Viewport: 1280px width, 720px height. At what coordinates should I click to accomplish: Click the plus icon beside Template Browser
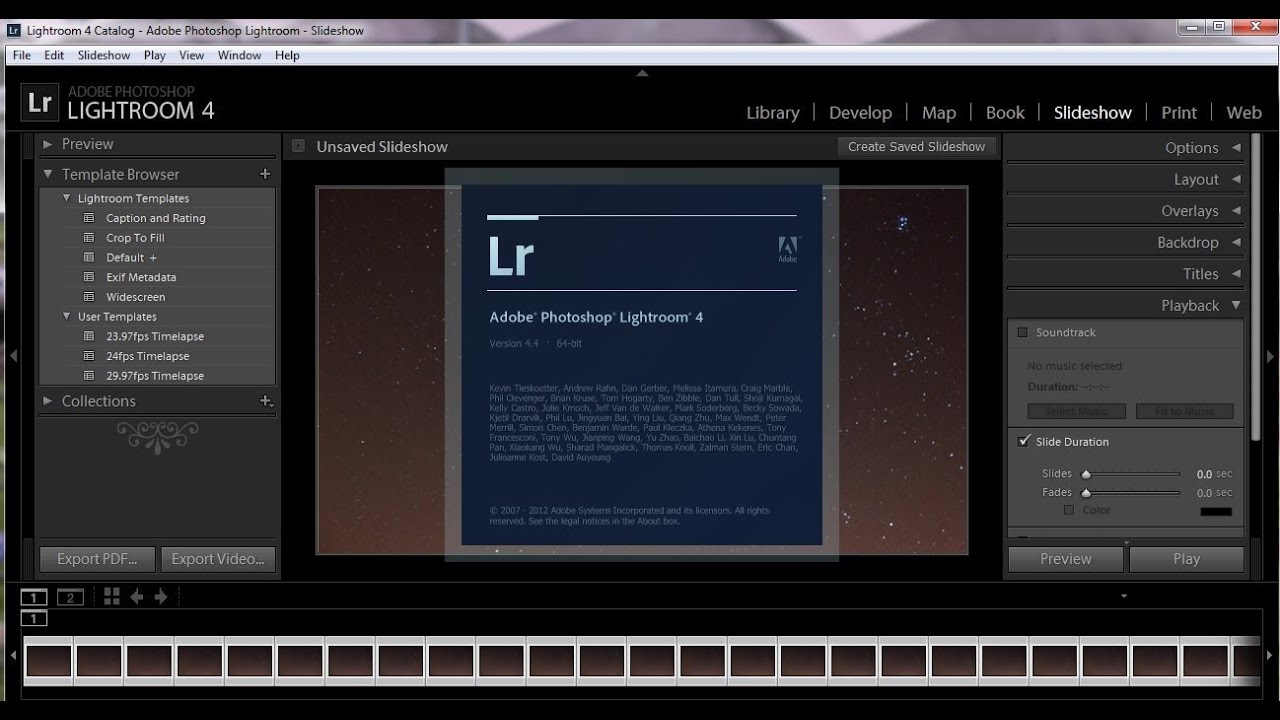tap(265, 174)
